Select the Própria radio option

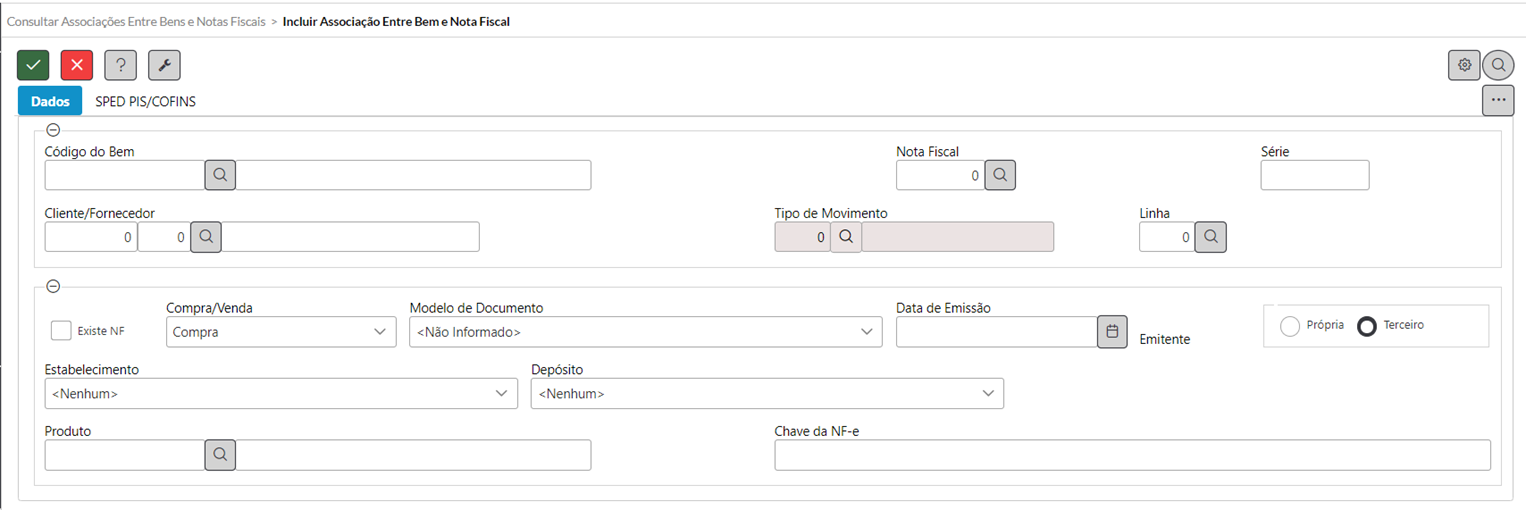(1290, 326)
